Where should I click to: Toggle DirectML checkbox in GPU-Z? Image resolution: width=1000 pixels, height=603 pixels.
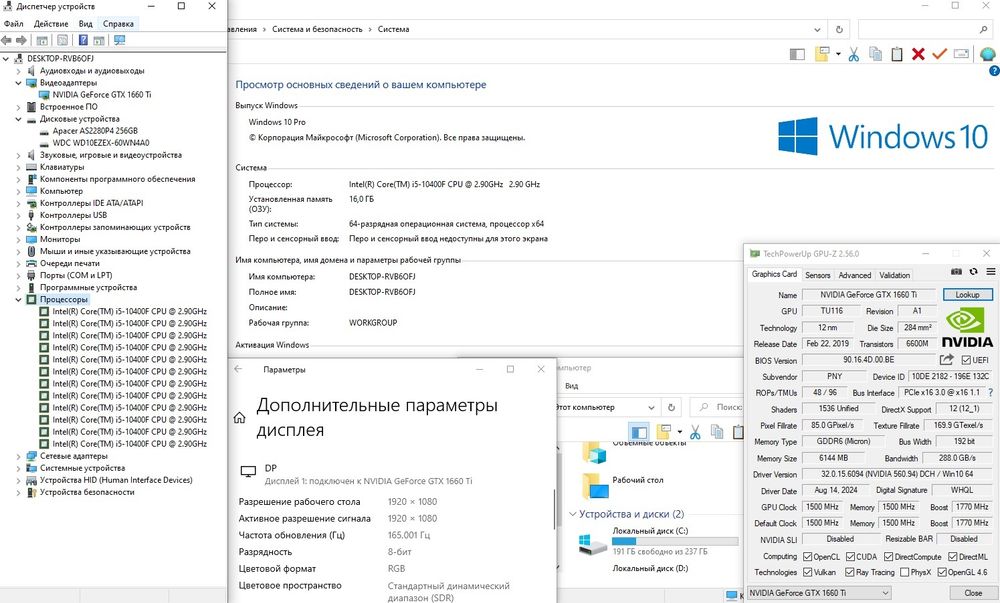coord(952,557)
